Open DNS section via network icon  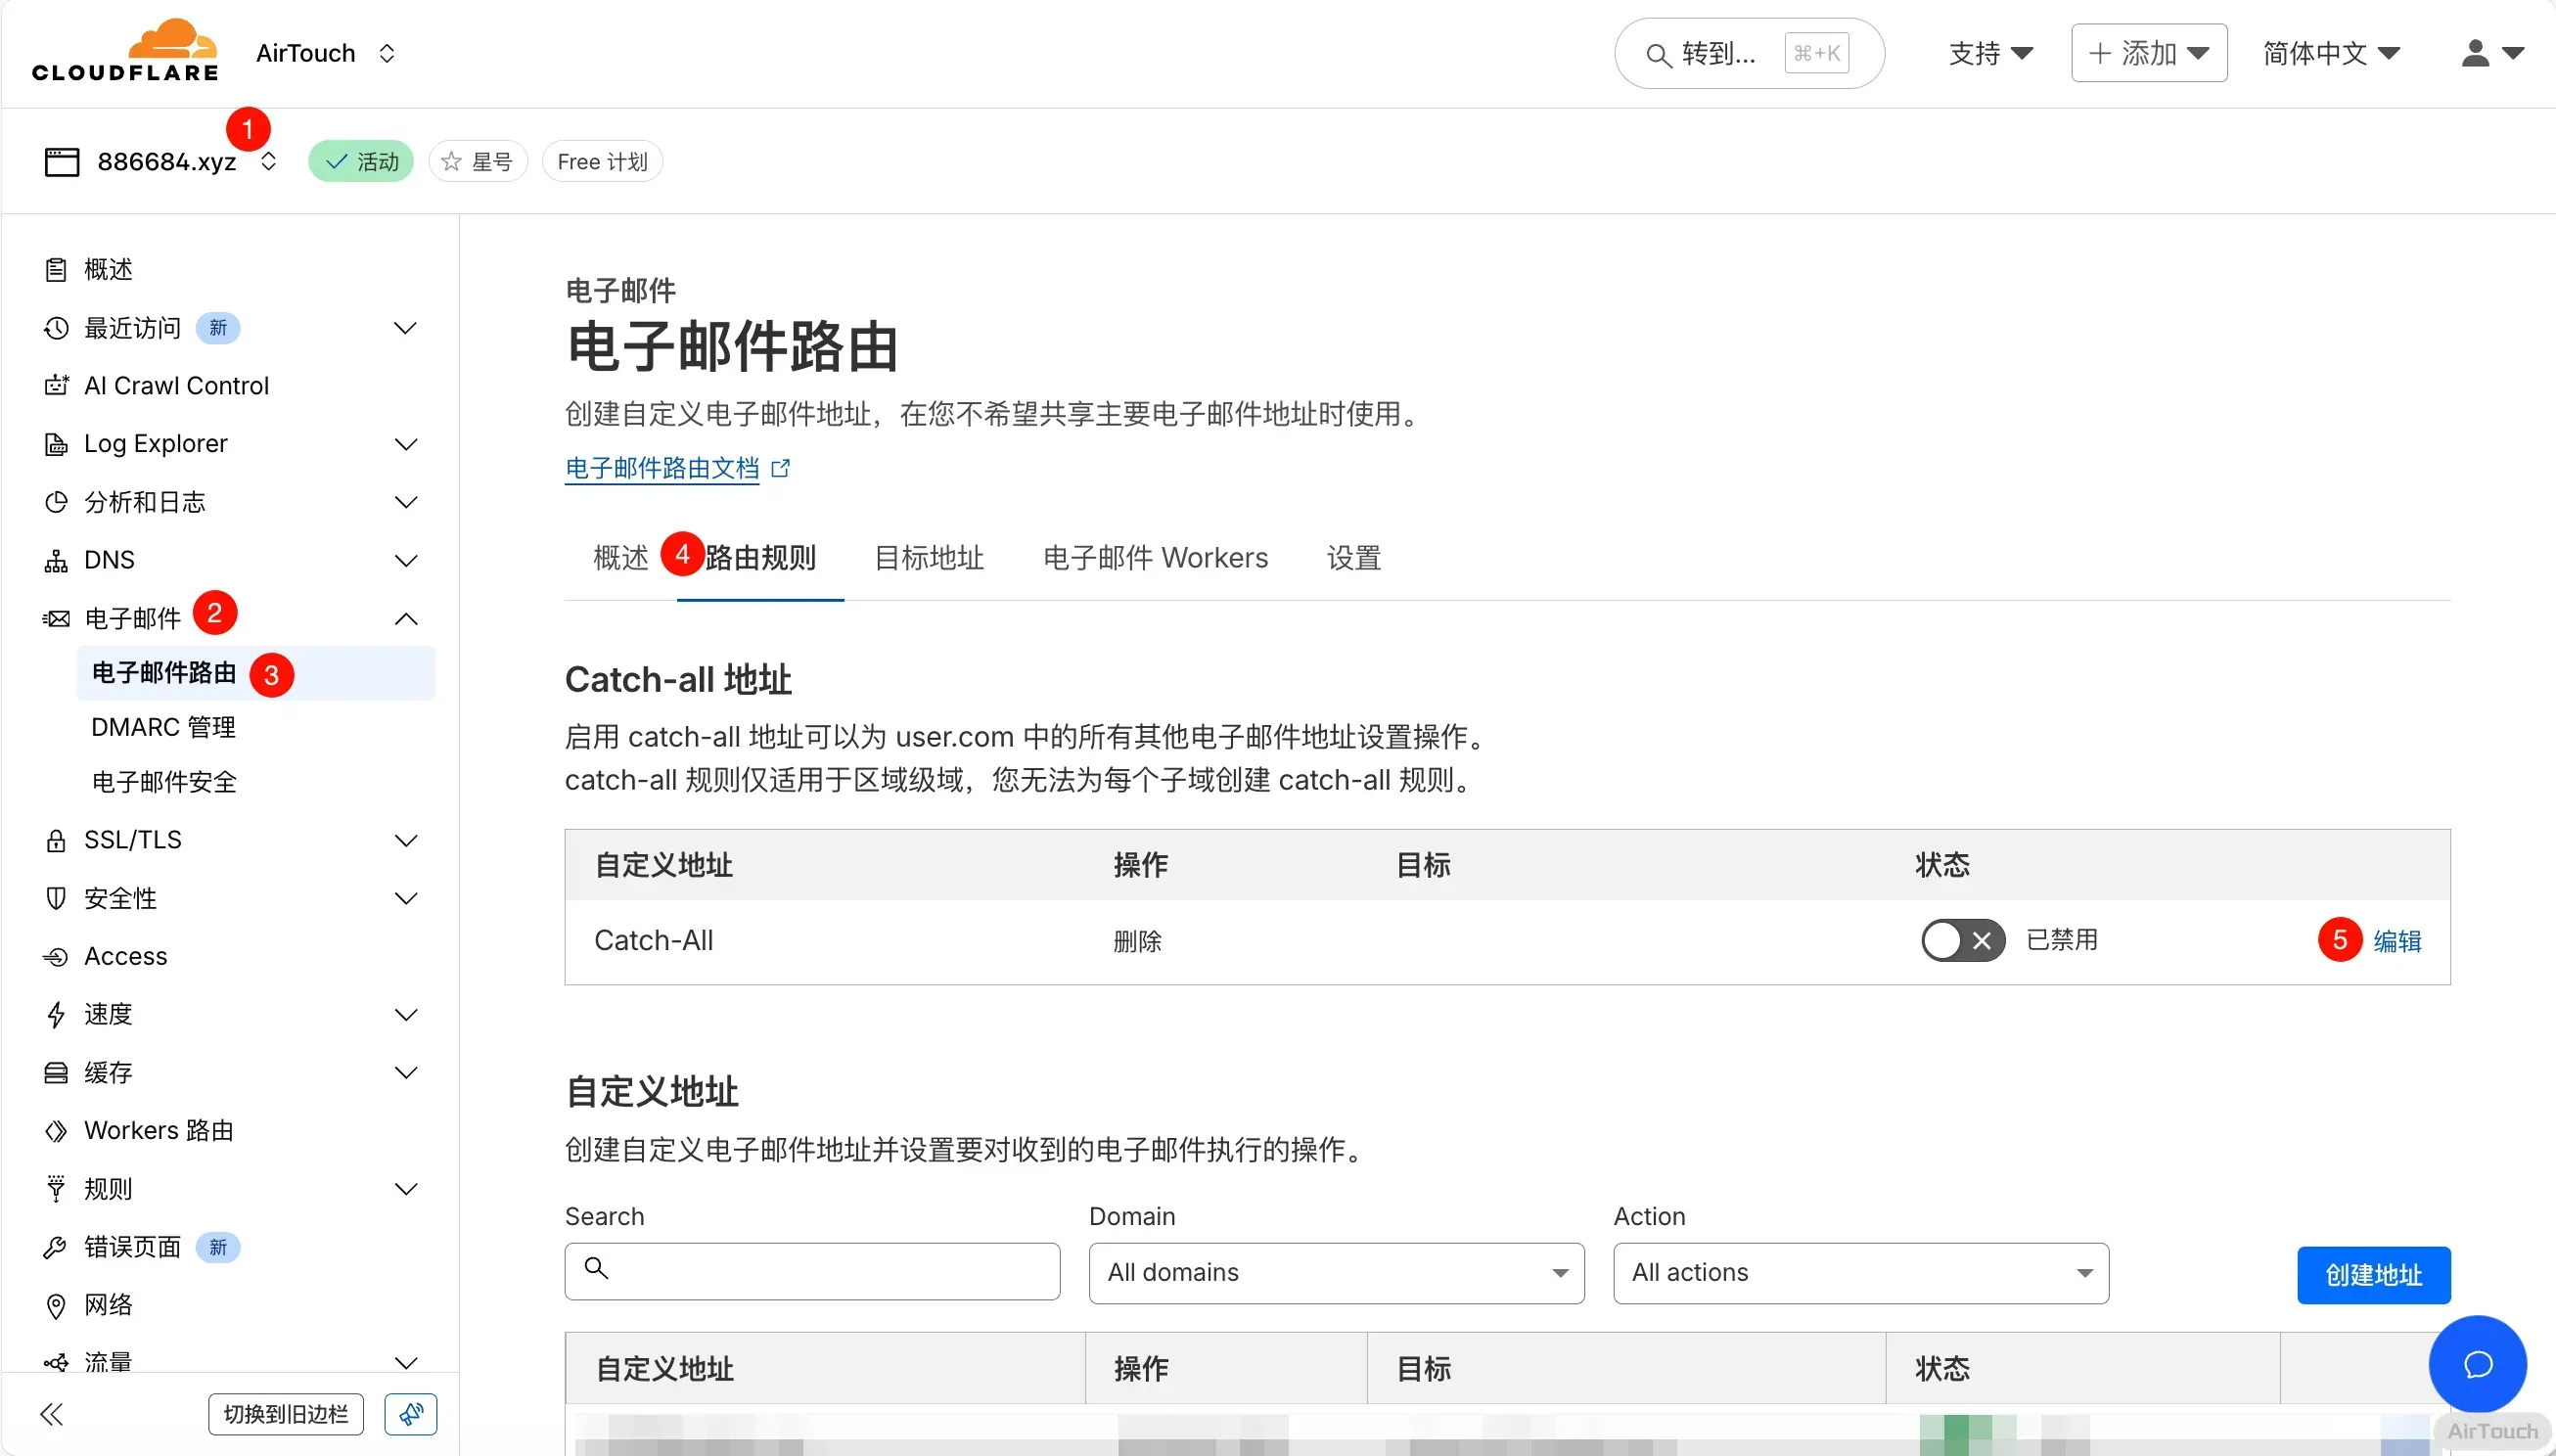[56, 560]
